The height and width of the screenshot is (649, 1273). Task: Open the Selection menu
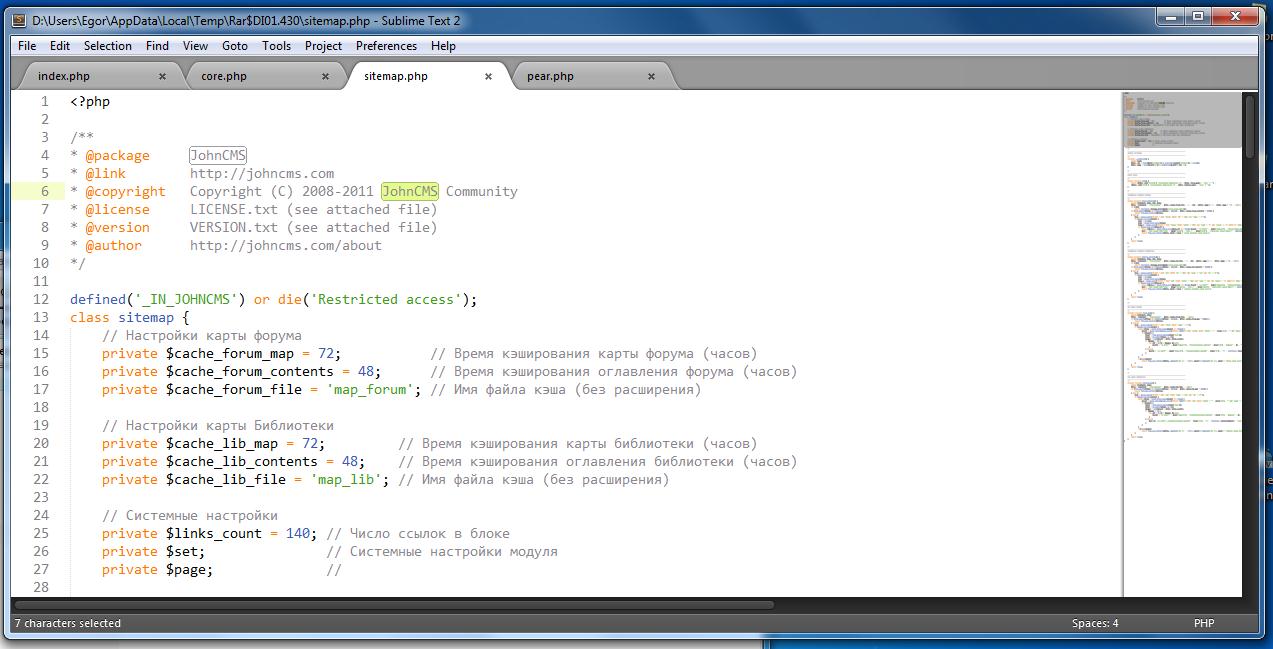pos(107,46)
